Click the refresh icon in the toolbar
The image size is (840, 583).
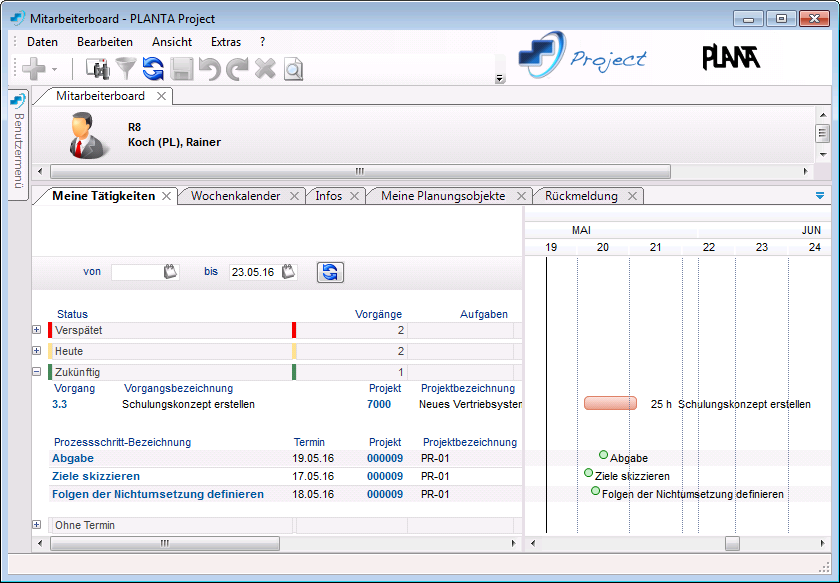point(153,68)
